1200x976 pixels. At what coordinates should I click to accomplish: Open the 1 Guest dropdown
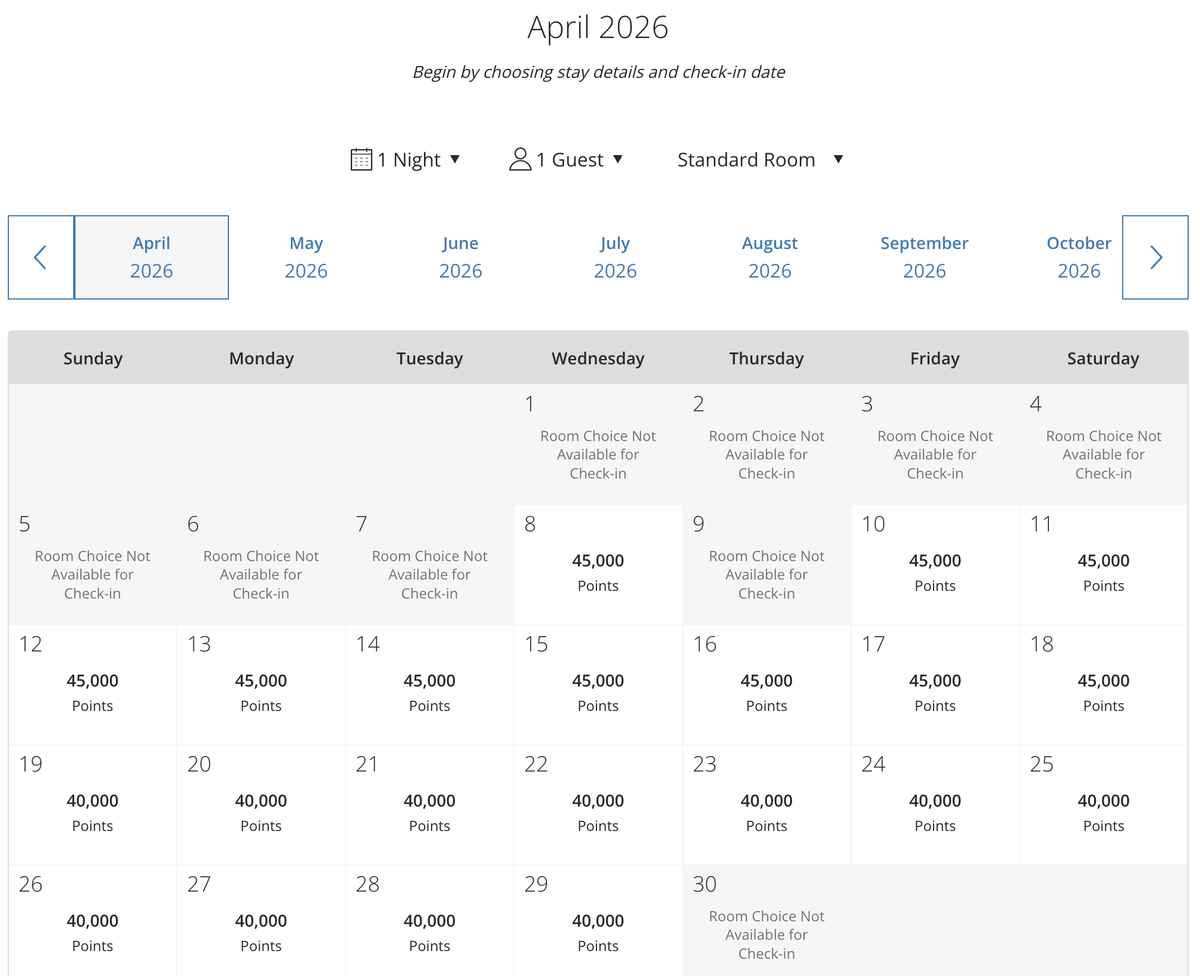566,159
